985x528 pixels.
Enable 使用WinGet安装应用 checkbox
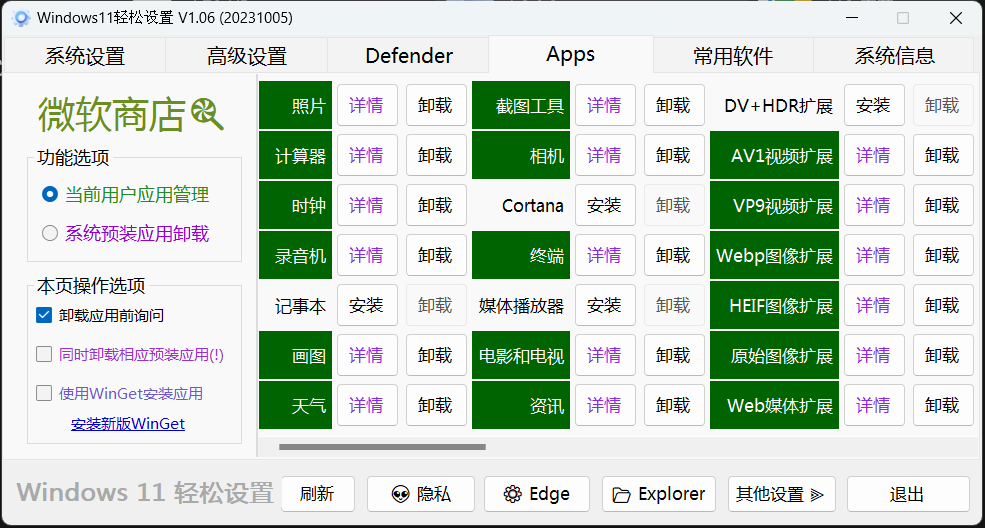pyautogui.click(x=44, y=393)
